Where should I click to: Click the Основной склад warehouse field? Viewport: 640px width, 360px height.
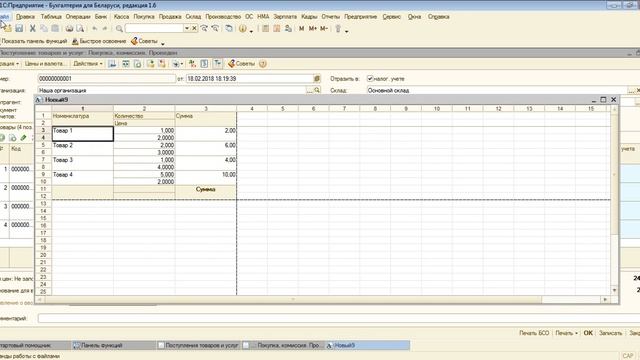[x=497, y=90]
